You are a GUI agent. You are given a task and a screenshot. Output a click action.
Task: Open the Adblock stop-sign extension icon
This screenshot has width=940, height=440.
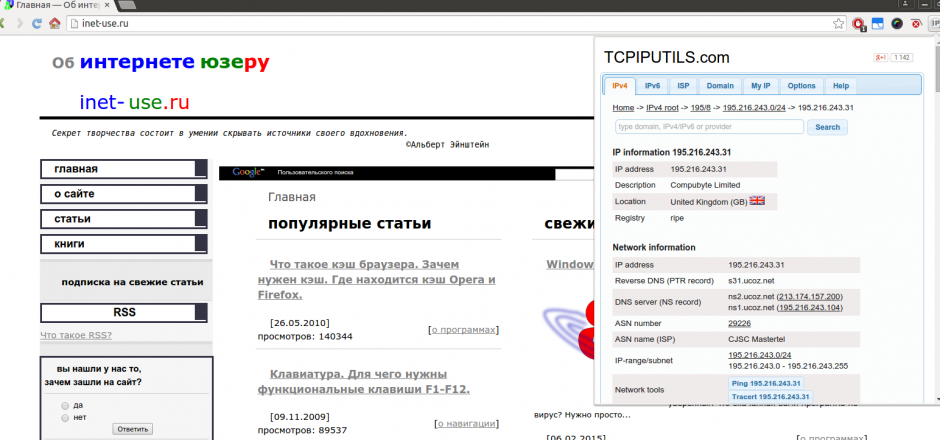(858, 24)
